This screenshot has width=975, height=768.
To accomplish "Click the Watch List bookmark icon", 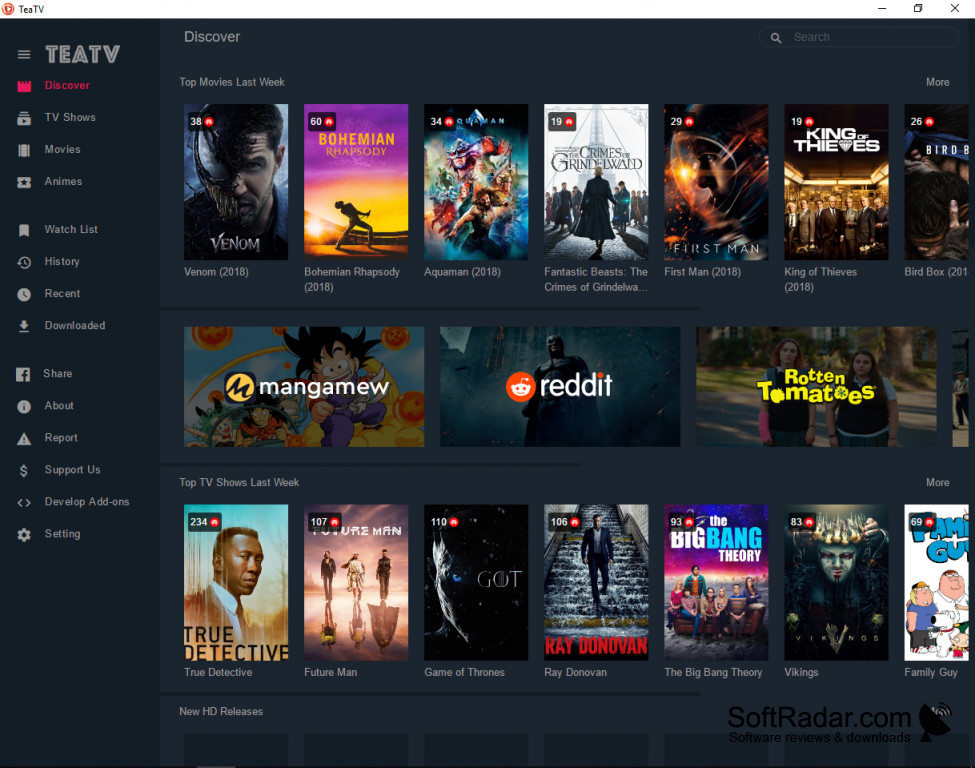I will 24,230.
